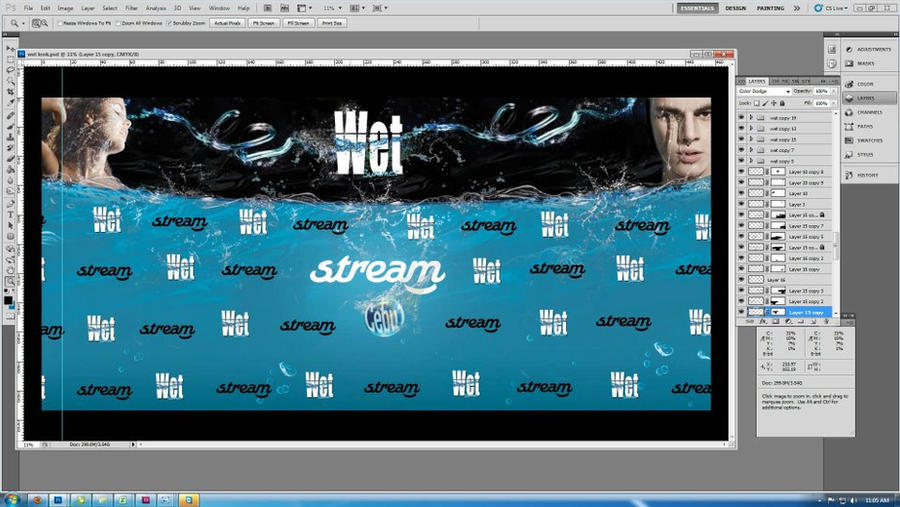Select the Clone Stamp tool
Screen dimensions: 900x507
click(x=10, y=137)
